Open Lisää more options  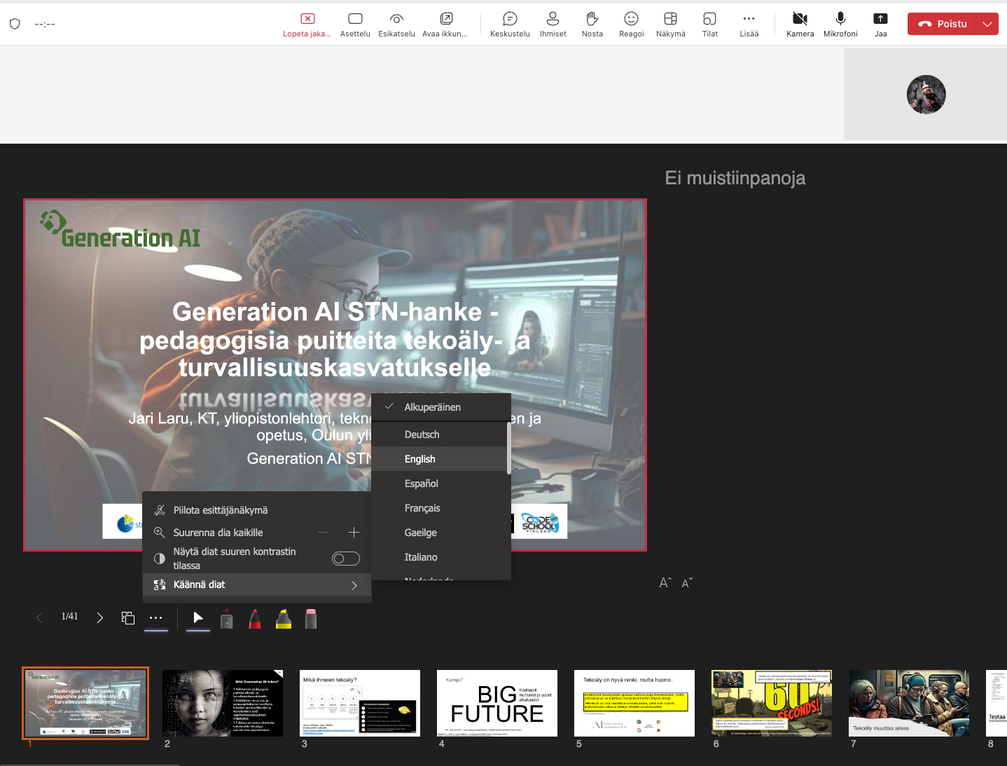(749, 24)
